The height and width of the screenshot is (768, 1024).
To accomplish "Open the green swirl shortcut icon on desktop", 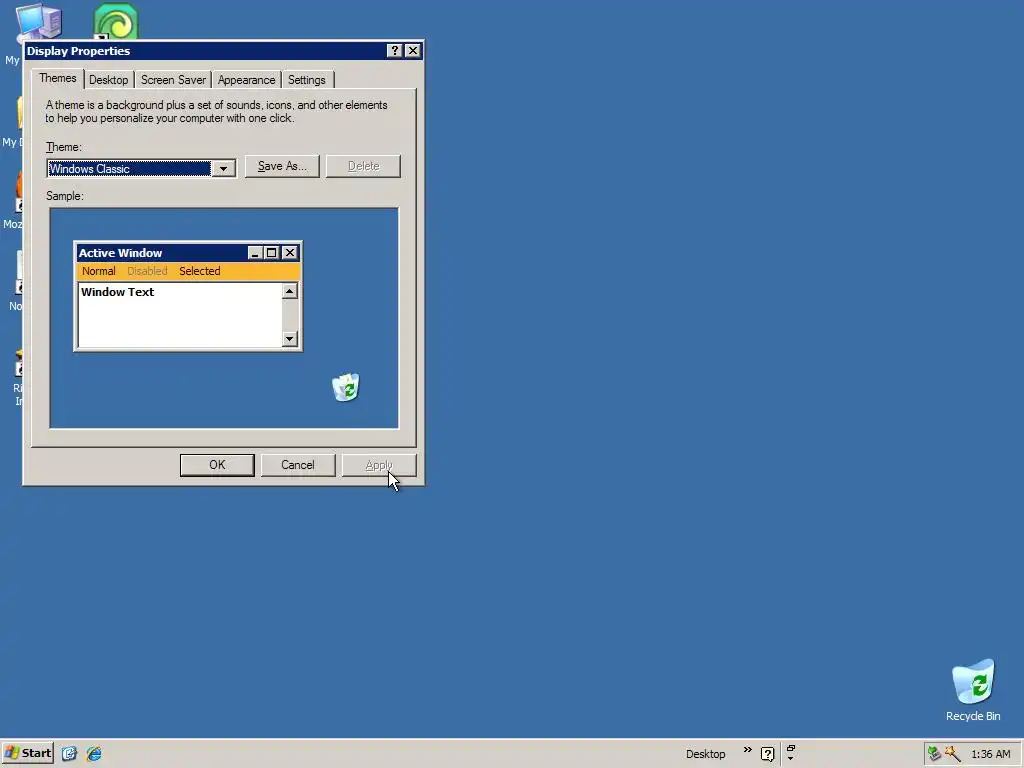I will click(116, 22).
